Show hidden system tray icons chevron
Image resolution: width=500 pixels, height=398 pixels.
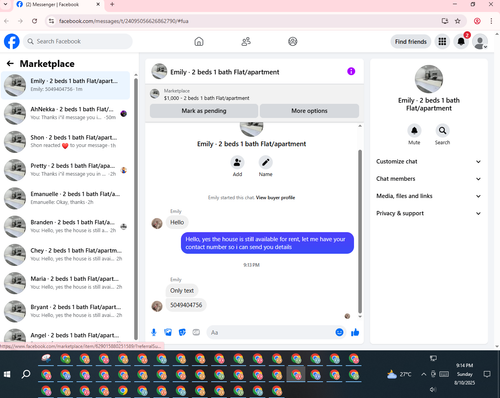pyautogui.click(x=423, y=374)
